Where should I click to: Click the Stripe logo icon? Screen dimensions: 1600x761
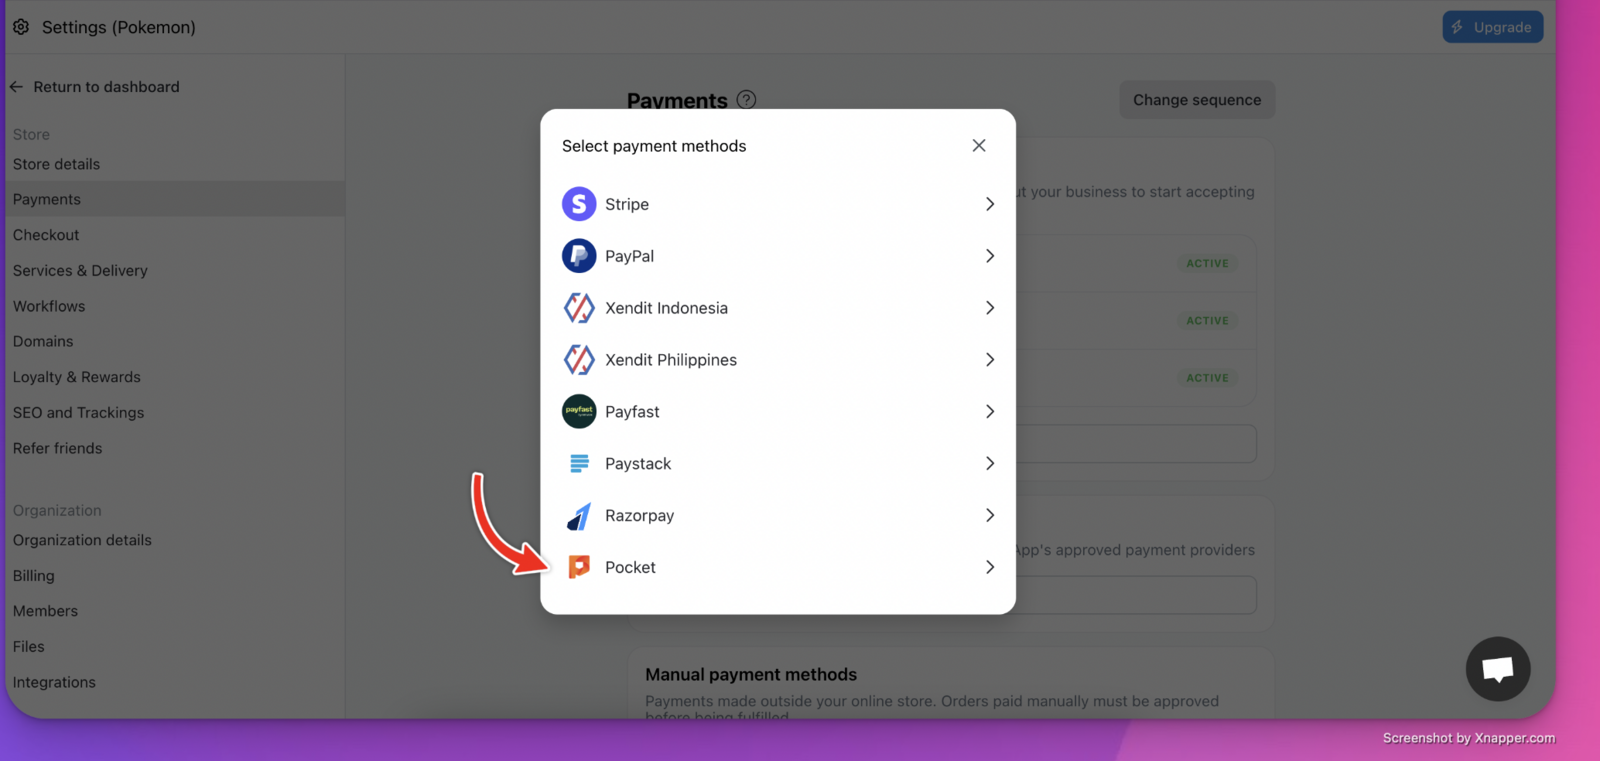click(579, 204)
